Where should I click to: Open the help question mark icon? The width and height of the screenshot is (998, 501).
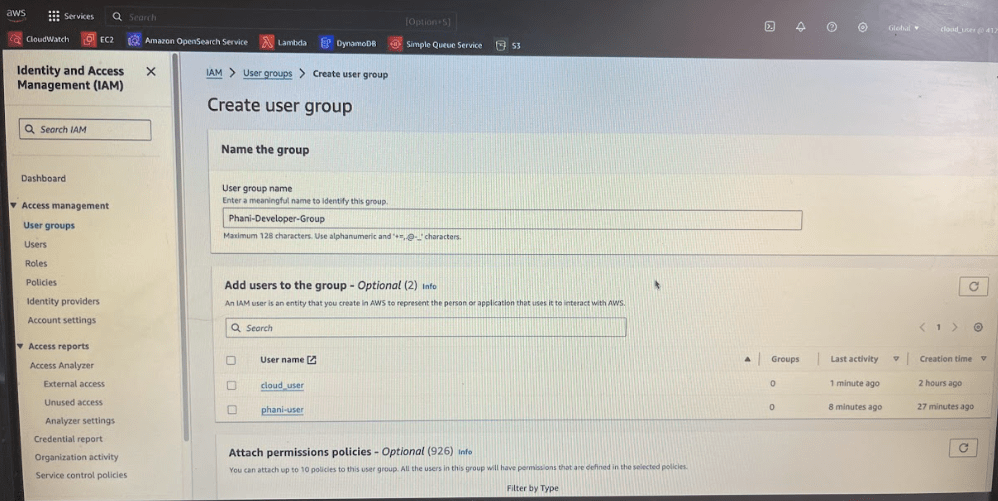click(x=832, y=27)
